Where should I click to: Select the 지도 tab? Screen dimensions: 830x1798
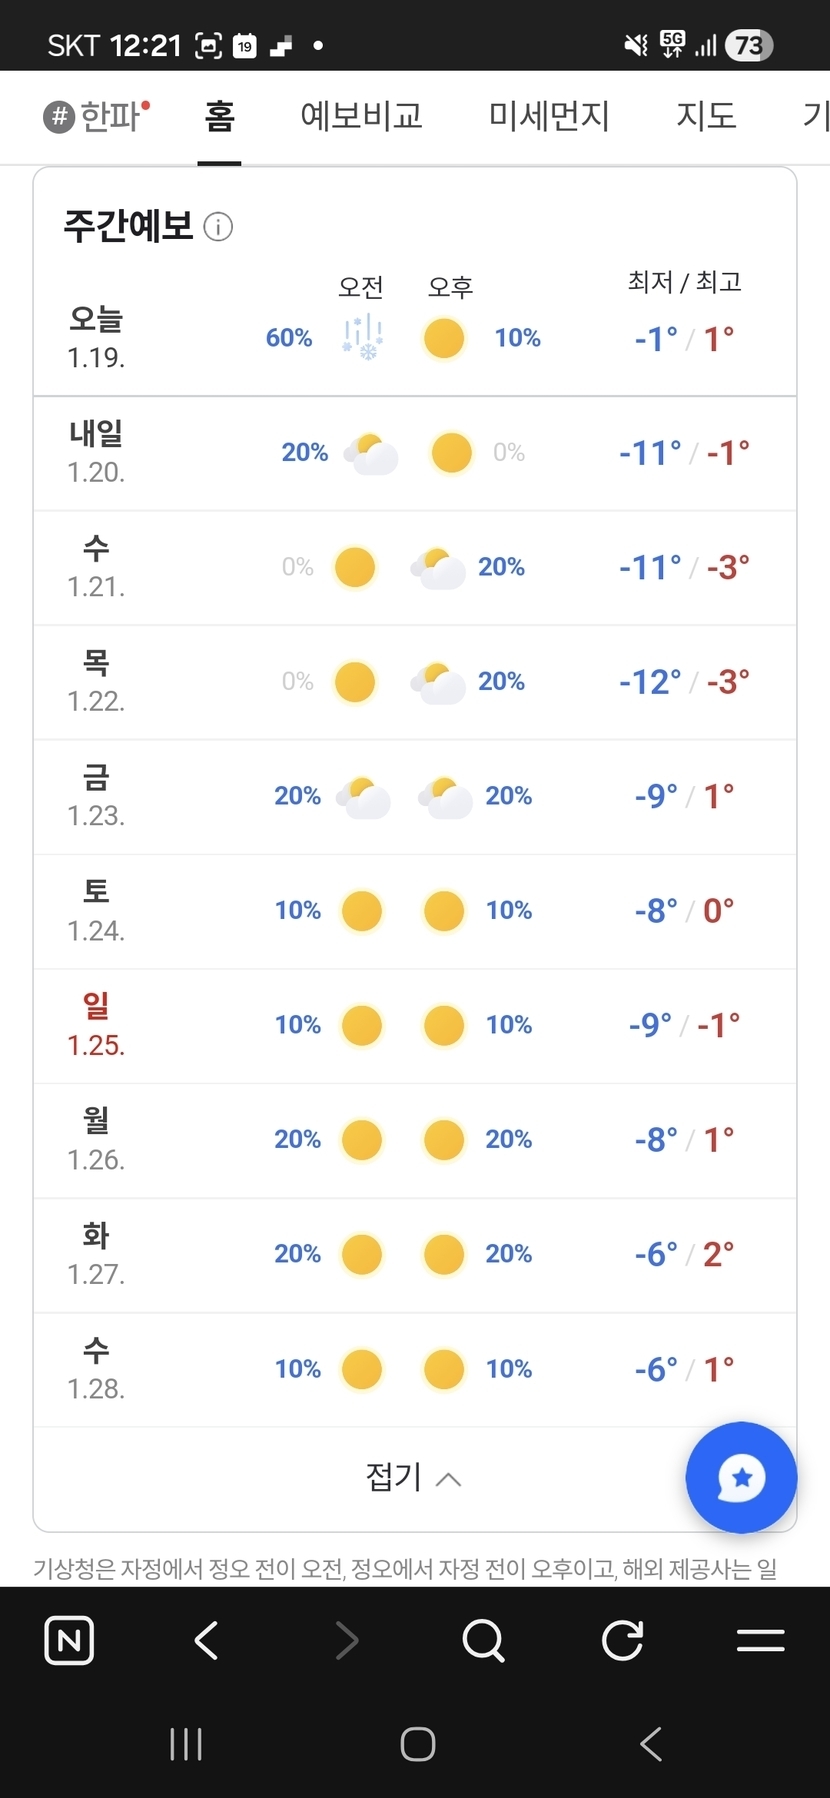pos(706,117)
